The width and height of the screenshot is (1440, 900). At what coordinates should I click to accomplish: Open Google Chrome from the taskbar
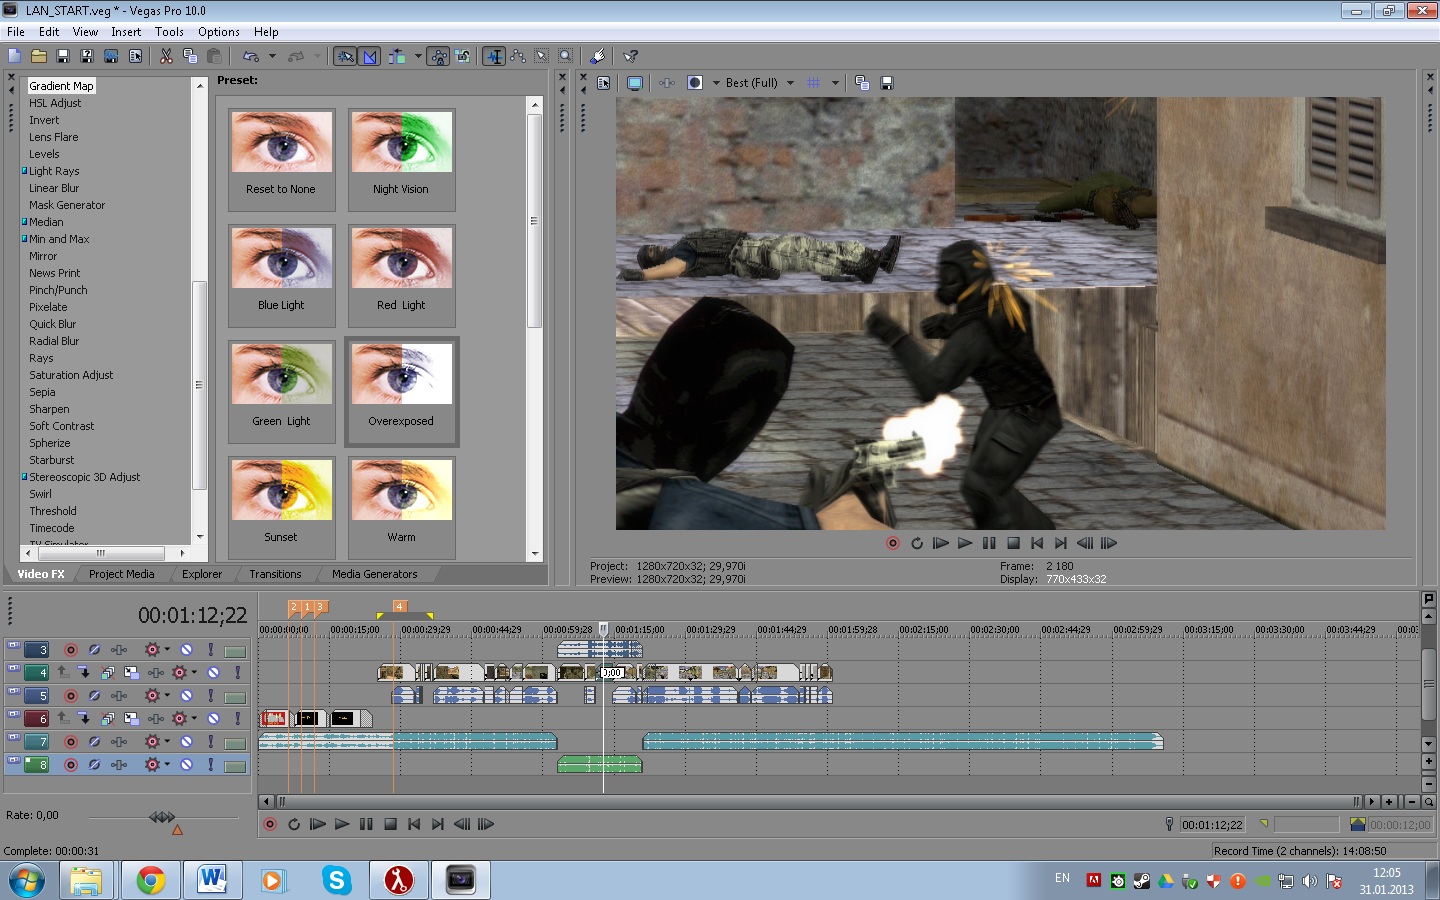150,880
